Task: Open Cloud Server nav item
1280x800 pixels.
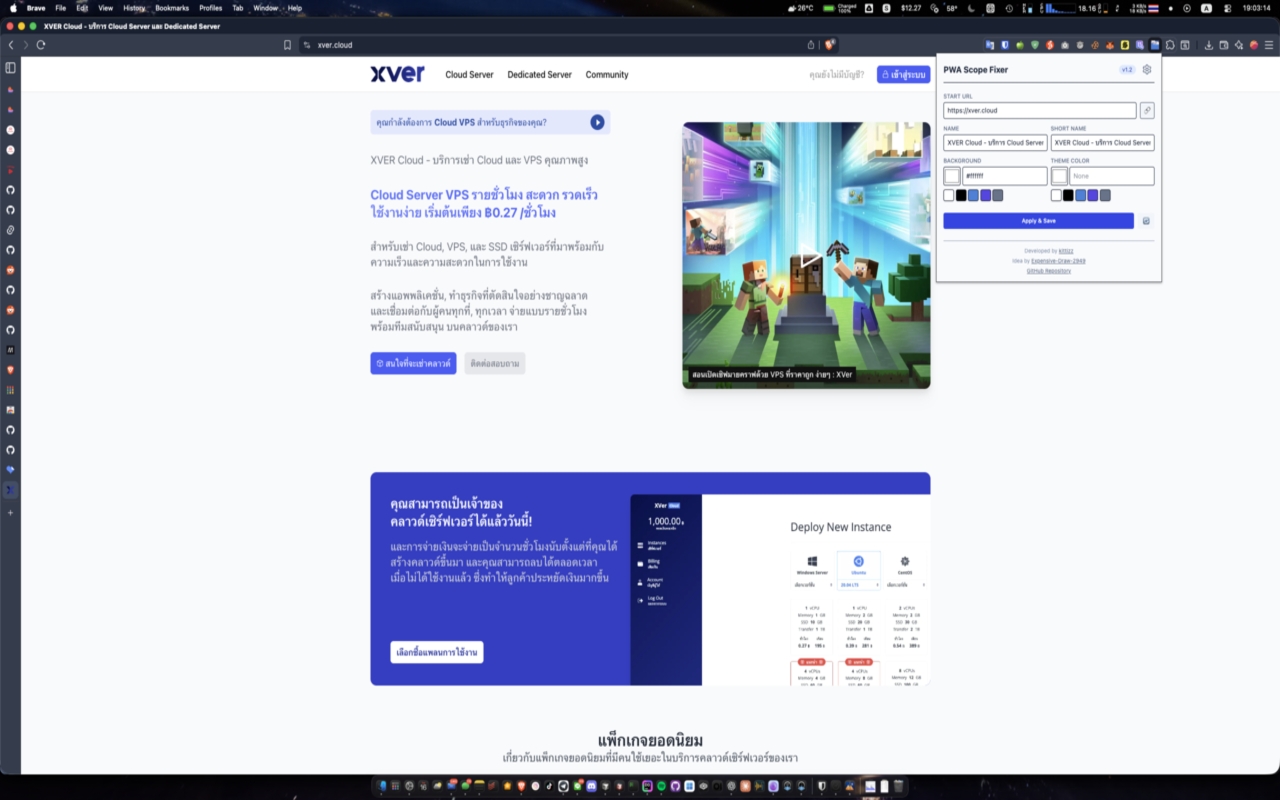Action: [469, 75]
